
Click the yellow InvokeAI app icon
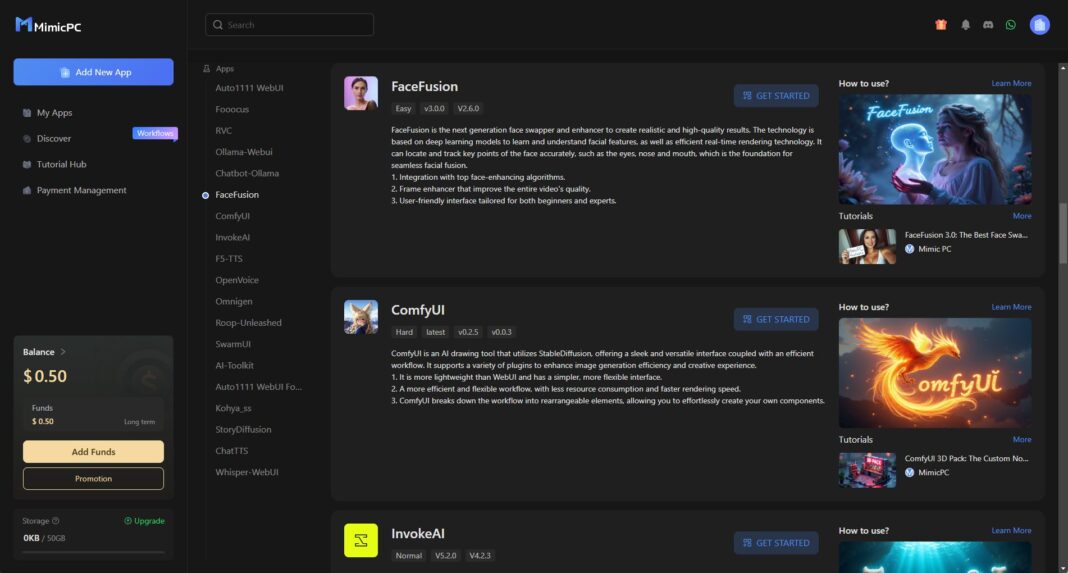361,540
